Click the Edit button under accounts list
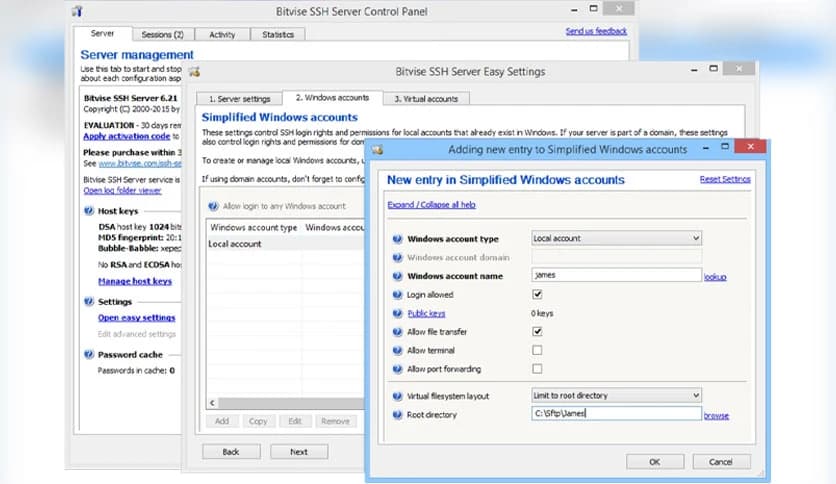 [295, 421]
